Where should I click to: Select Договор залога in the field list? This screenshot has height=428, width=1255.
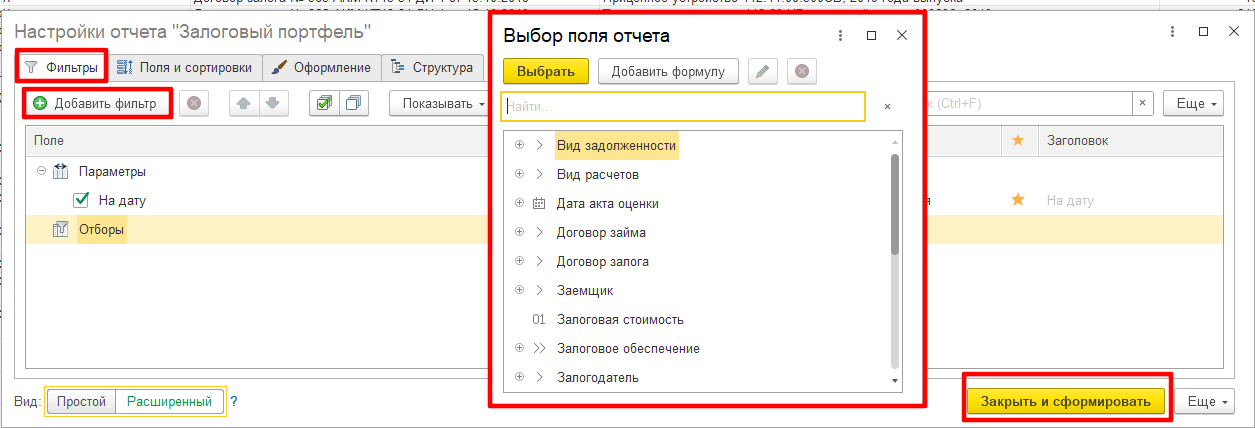pyautogui.click(x=603, y=261)
